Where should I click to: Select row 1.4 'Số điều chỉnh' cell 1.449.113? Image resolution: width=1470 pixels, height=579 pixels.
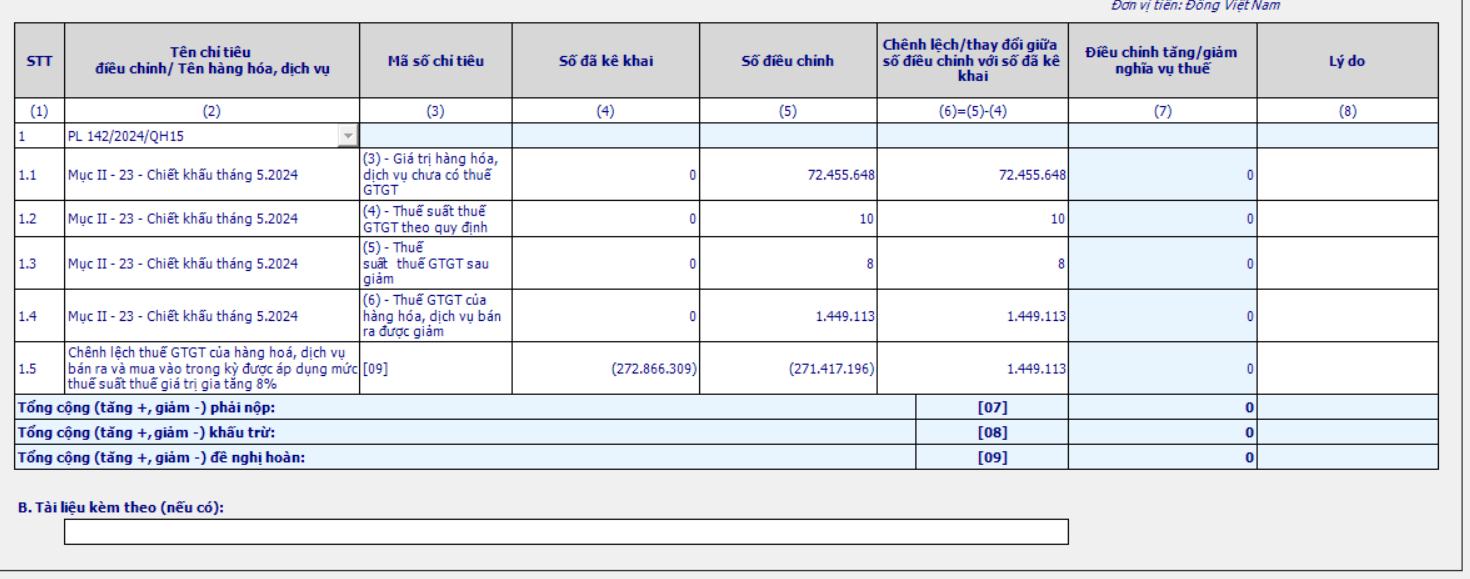click(788, 316)
